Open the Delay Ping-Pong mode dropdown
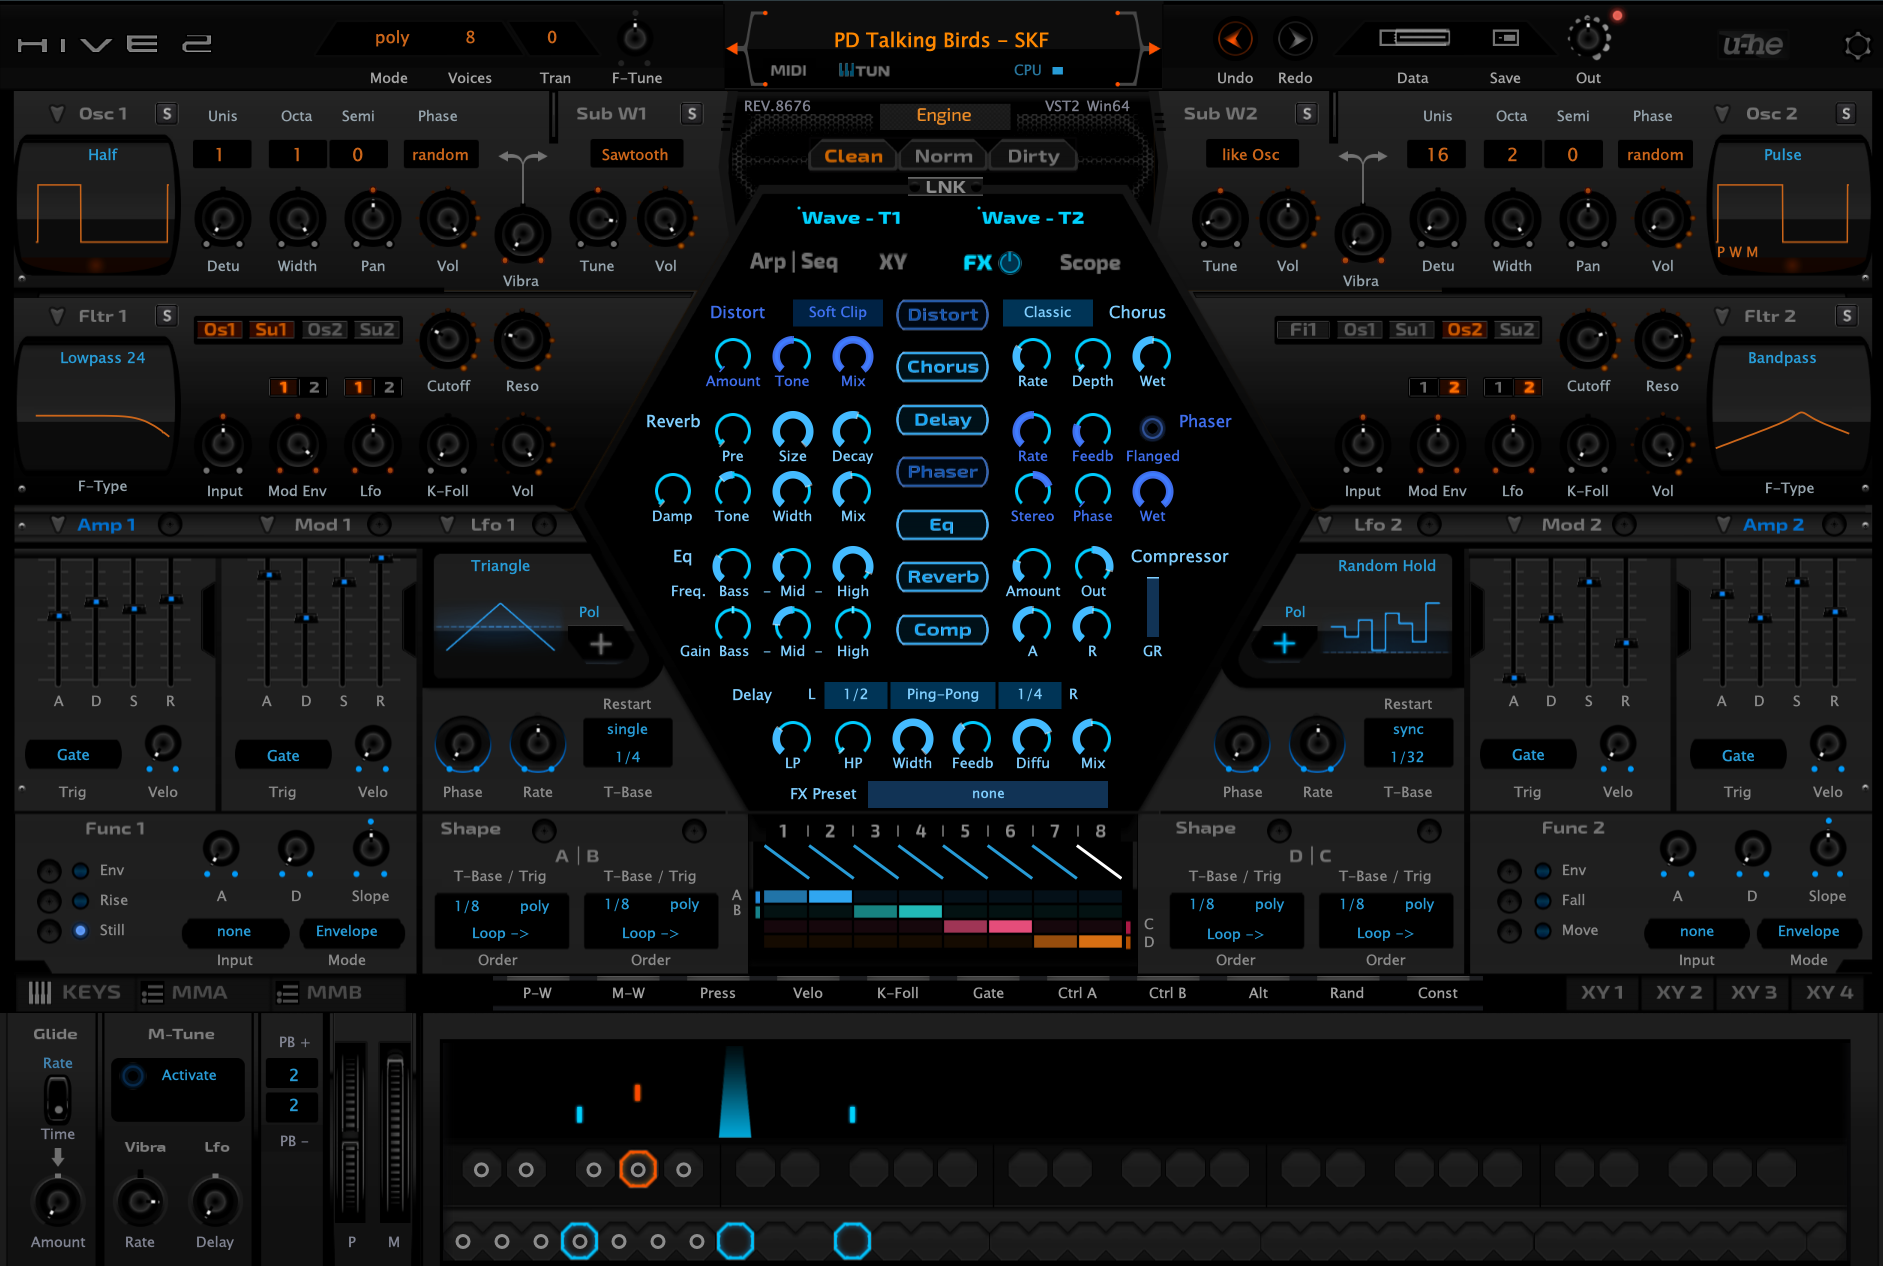The width and height of the screenshot is (1883, 1266). tap(942, 694)
